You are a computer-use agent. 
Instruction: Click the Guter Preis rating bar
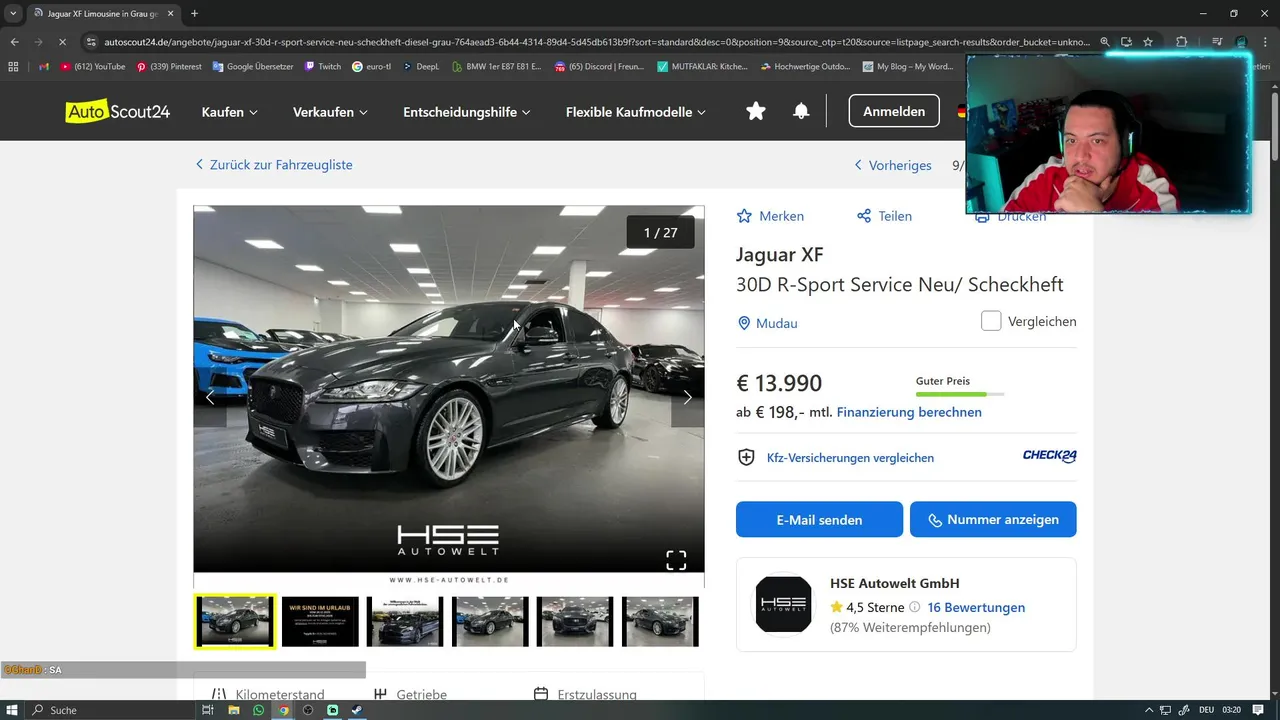point(960,394)
